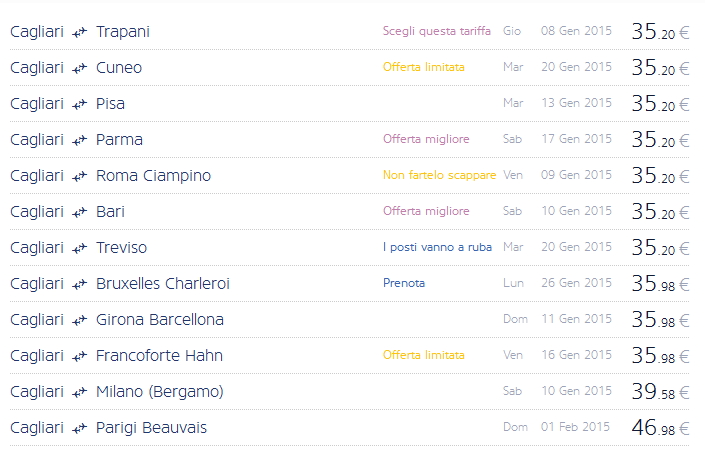Click the plane icon in the Trapani row

click(80, 32)
